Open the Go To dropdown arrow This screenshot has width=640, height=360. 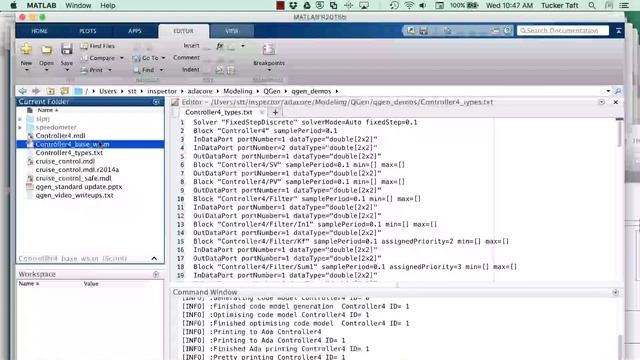(163, 58)
